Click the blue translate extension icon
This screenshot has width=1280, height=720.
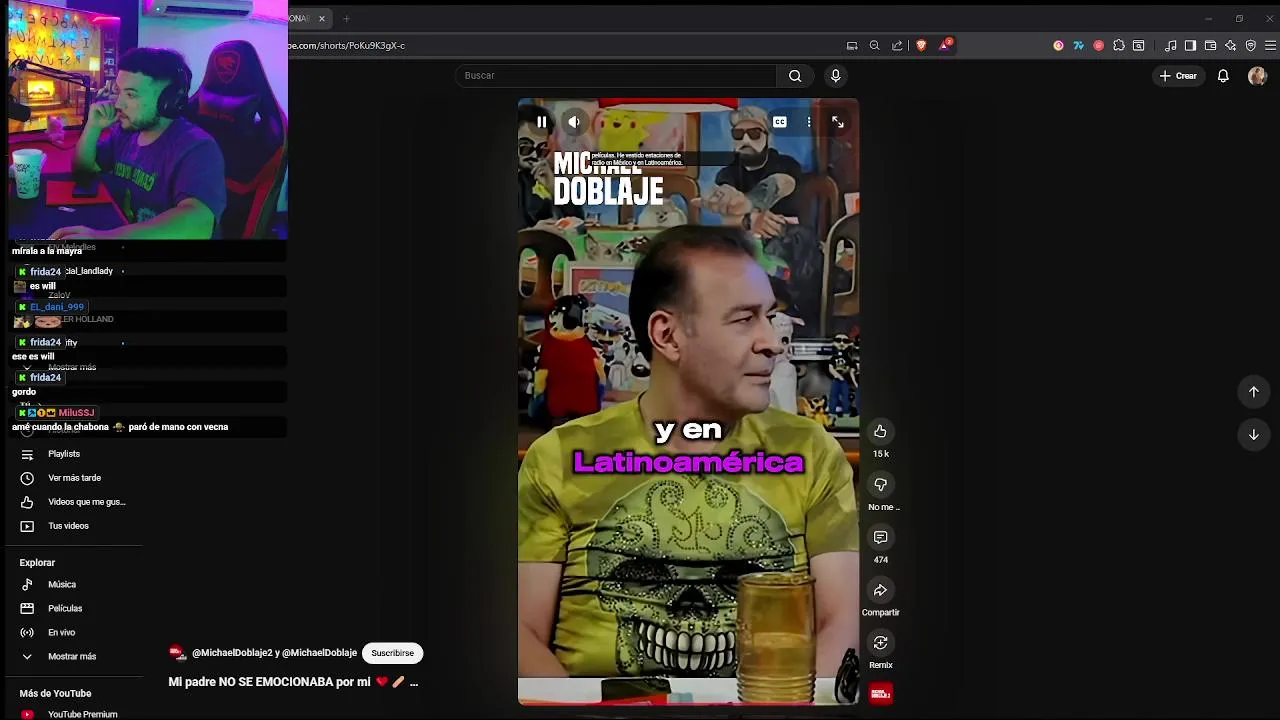pos(1078,45)
